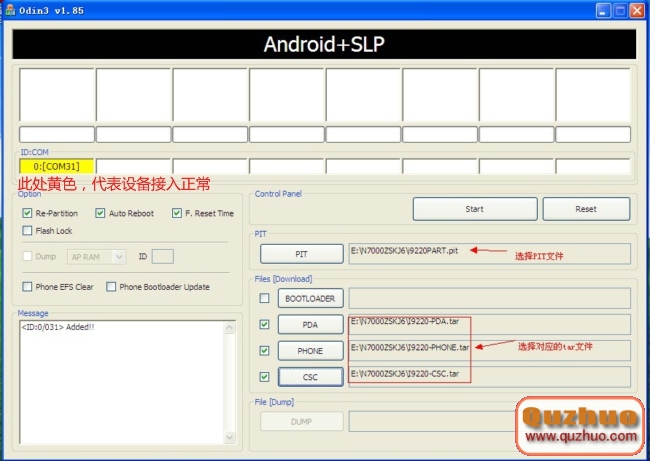Uncheck the CSC file checkbox

(264, 377)
